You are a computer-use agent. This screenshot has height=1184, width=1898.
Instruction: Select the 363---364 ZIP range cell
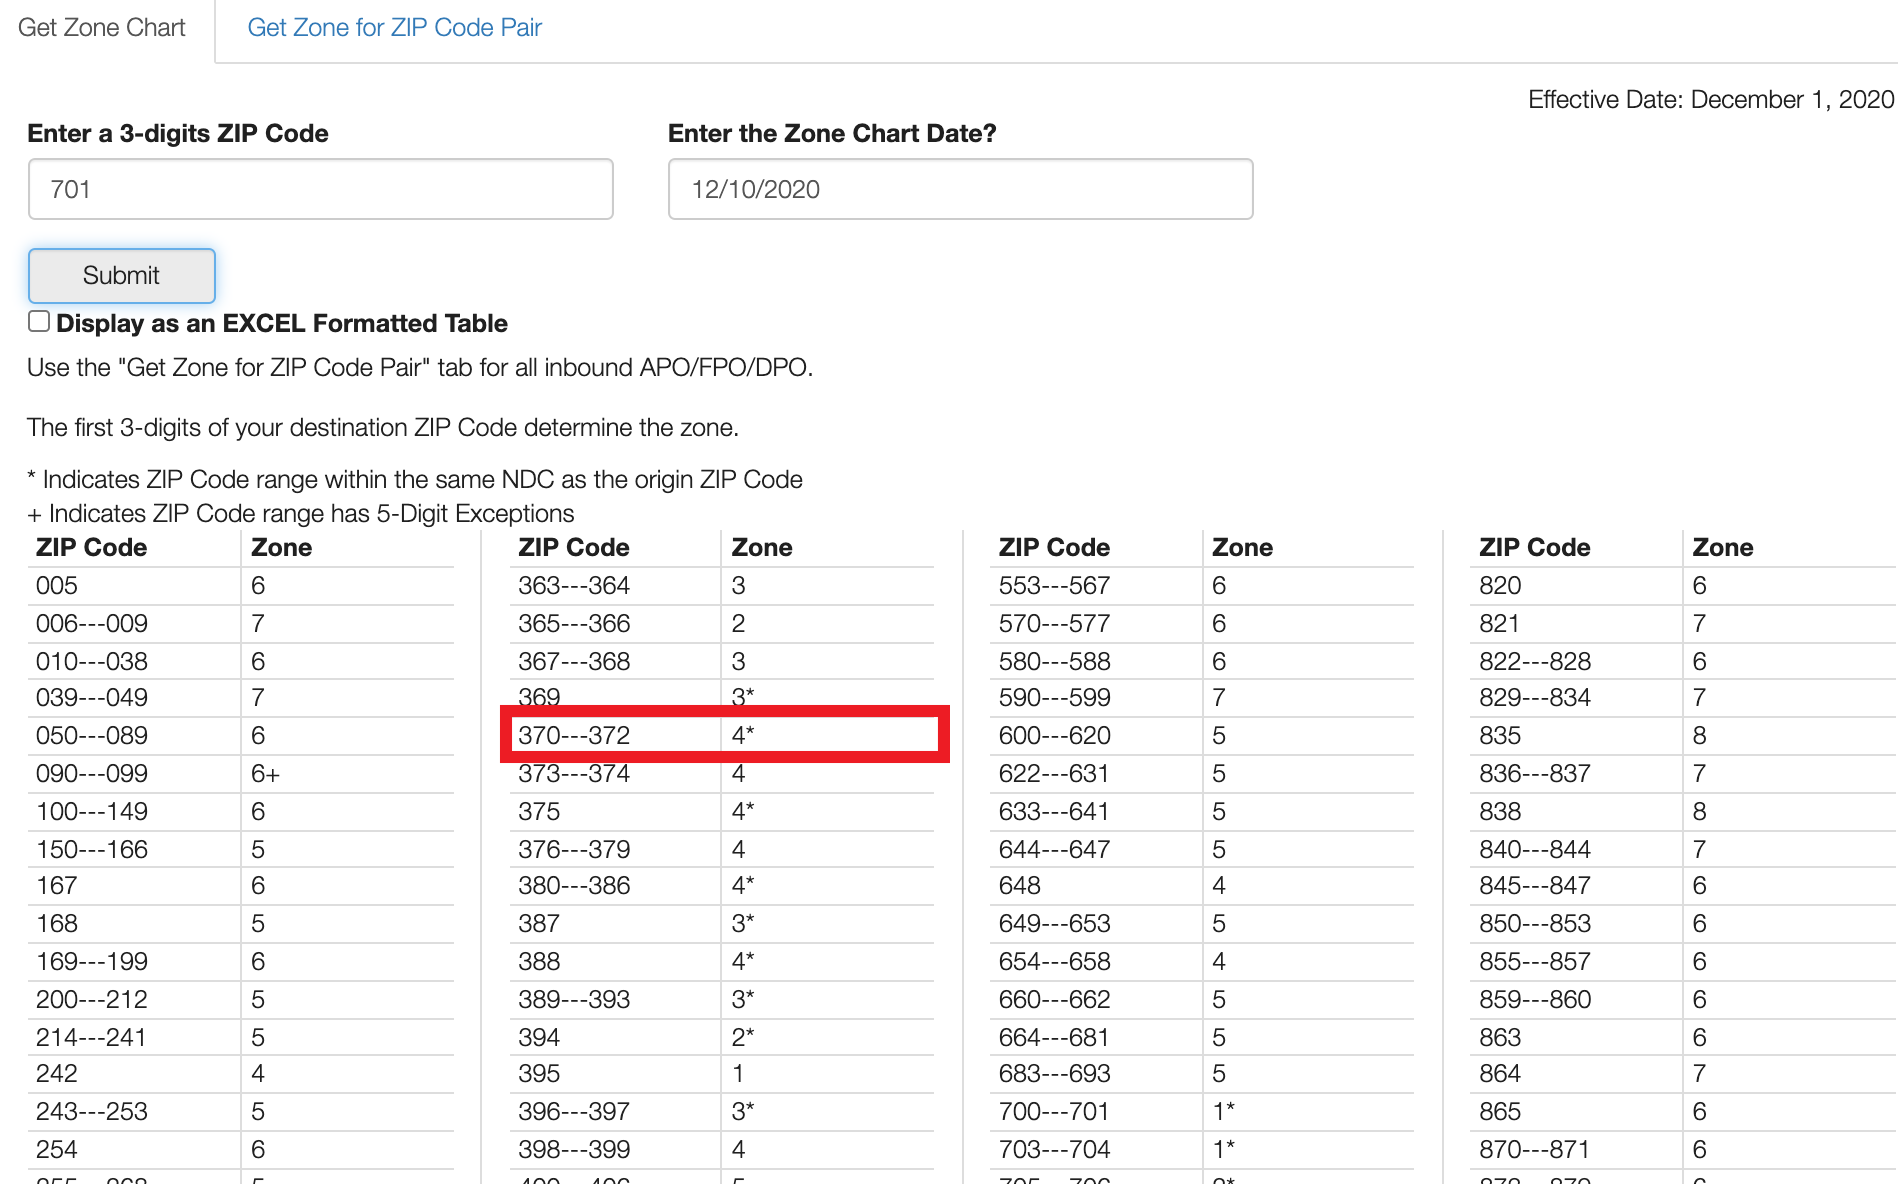pyautogui.click(x=574, y=586)
